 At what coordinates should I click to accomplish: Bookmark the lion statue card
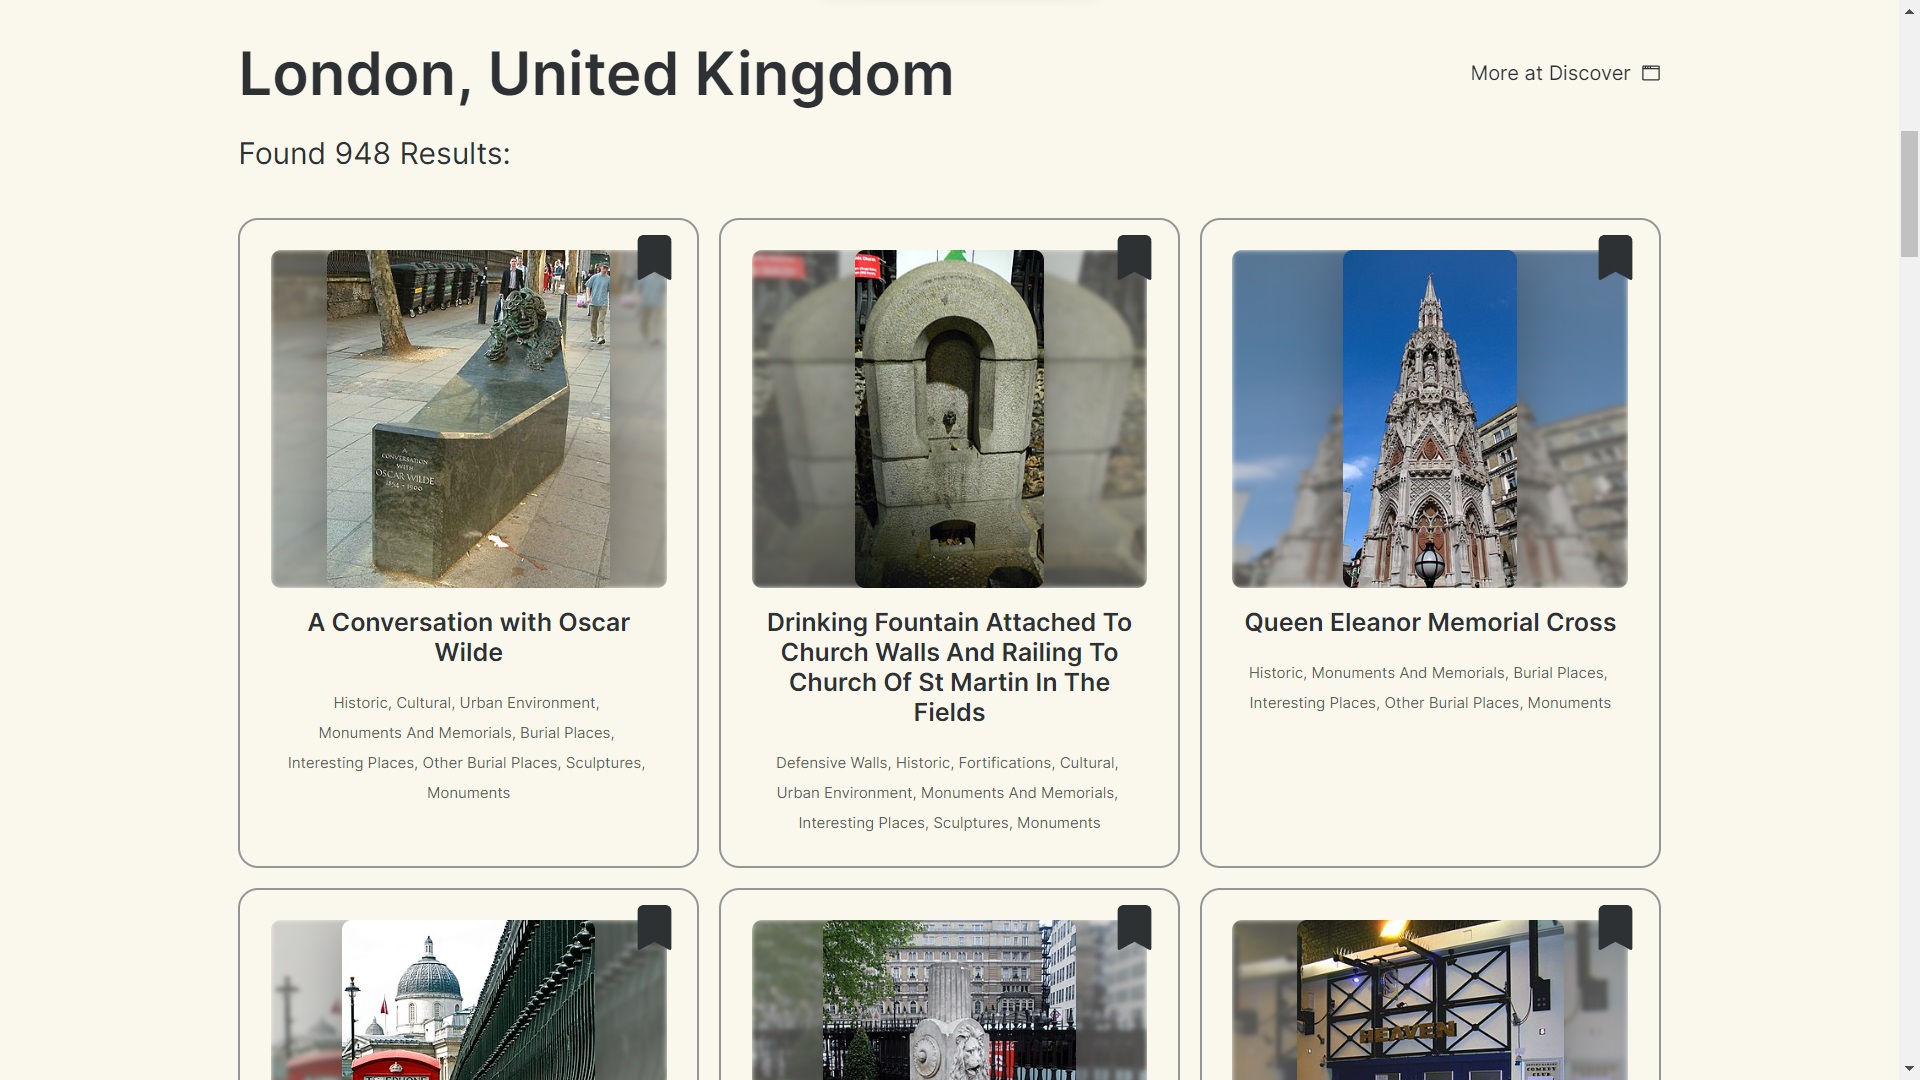pyautogui.click(x=1136, y=927)
